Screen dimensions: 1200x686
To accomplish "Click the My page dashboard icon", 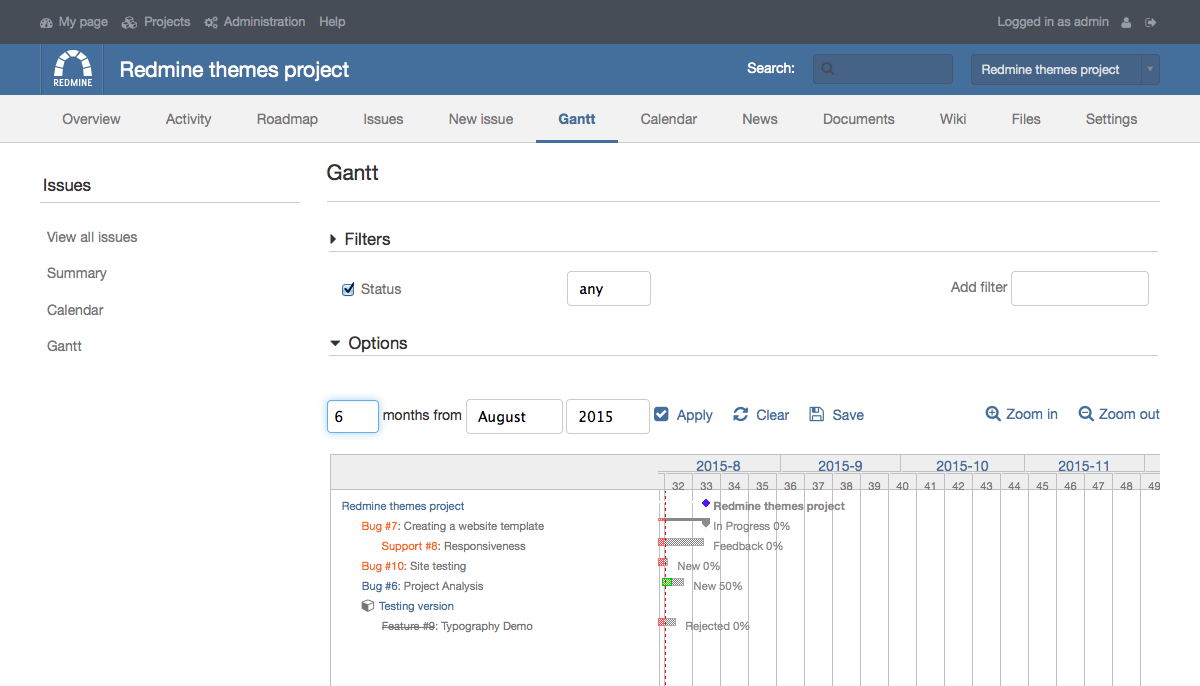I will (x=46, y=22).
